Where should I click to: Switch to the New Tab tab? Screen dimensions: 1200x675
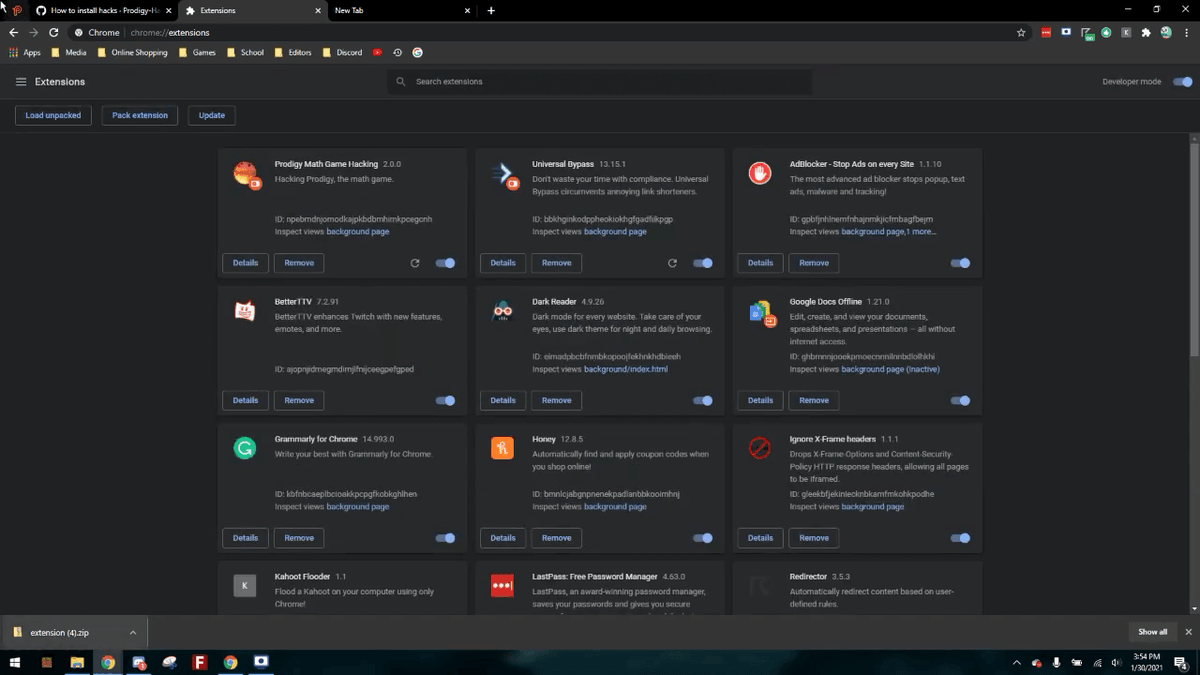coord(397,10)
